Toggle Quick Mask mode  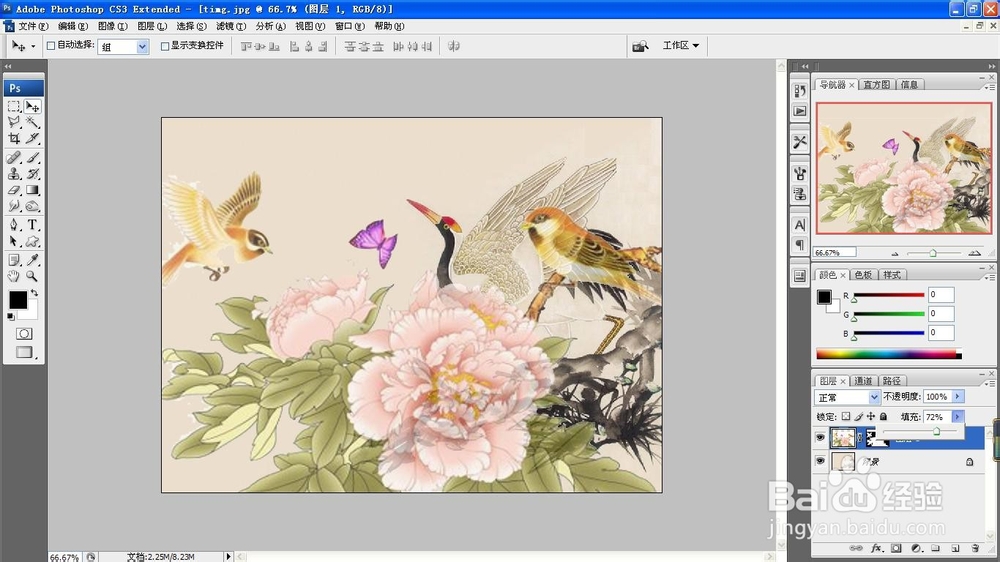point(24,334)
